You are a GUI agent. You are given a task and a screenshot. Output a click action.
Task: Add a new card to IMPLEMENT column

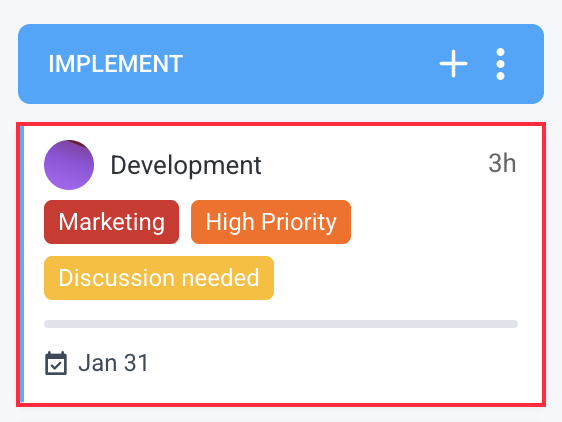[x=453, y=64]
